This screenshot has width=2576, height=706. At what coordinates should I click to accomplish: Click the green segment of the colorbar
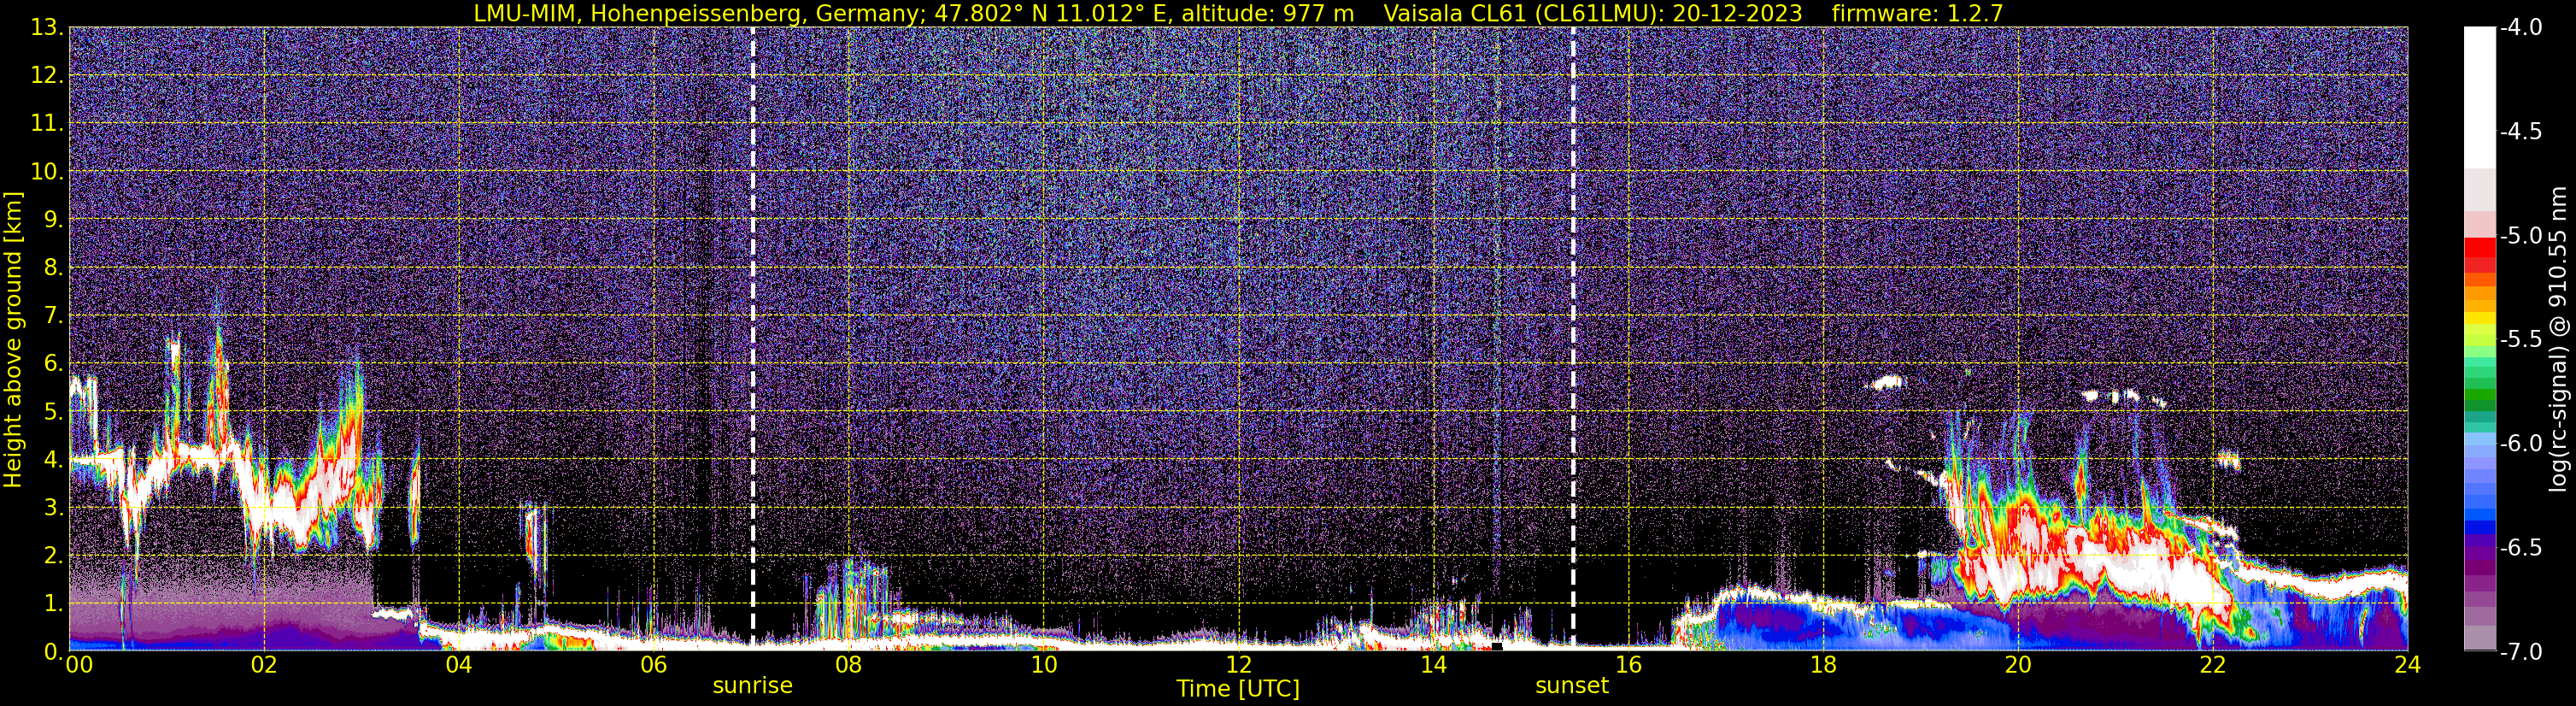[2479, 395]
